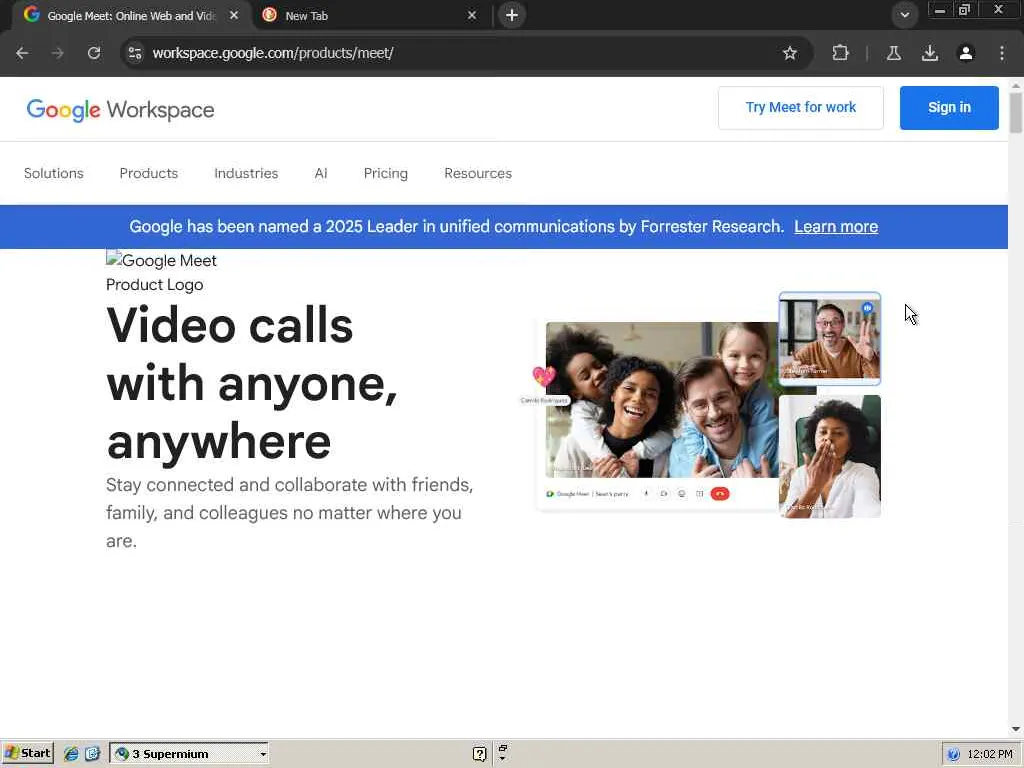Follow the Learn more banner link
Image resolution: width=1024 pixels, height=768 pixels.
pyautogui.click(x=836, y=227)
